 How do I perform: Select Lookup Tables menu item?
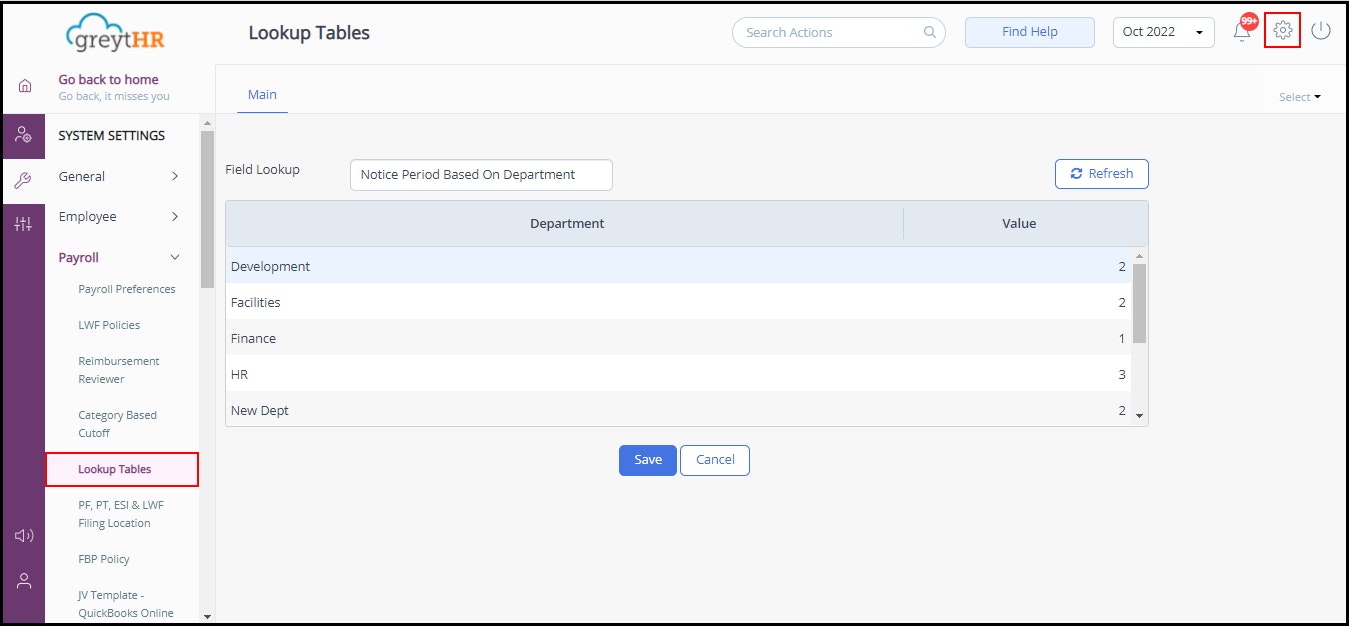point(122,469)
